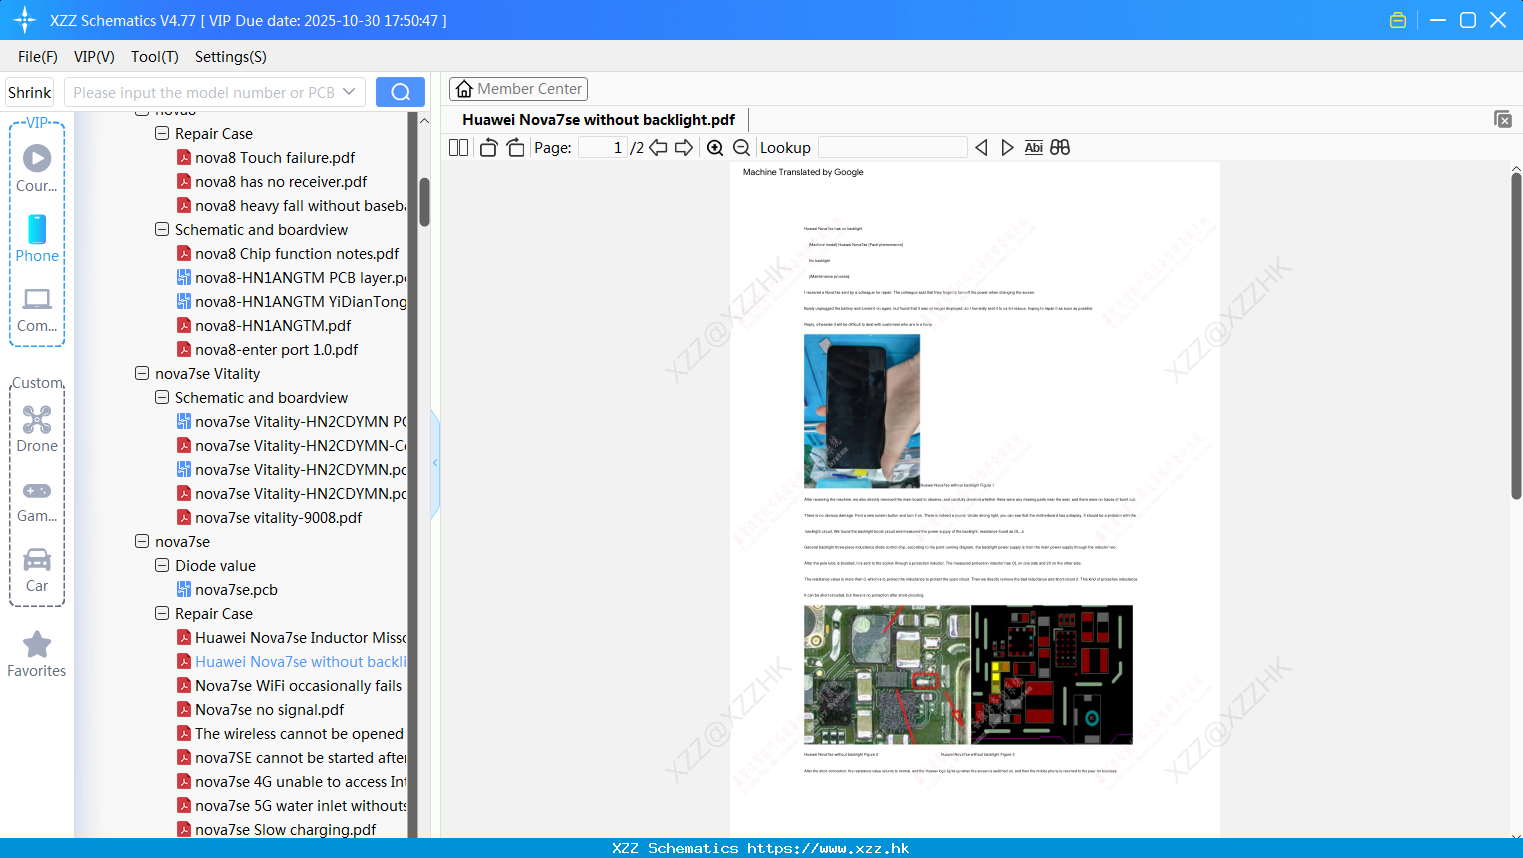This screenshot has height=858, width=1523.
Task: Open the model number dropdown arrow
Action: click(349, 92)
